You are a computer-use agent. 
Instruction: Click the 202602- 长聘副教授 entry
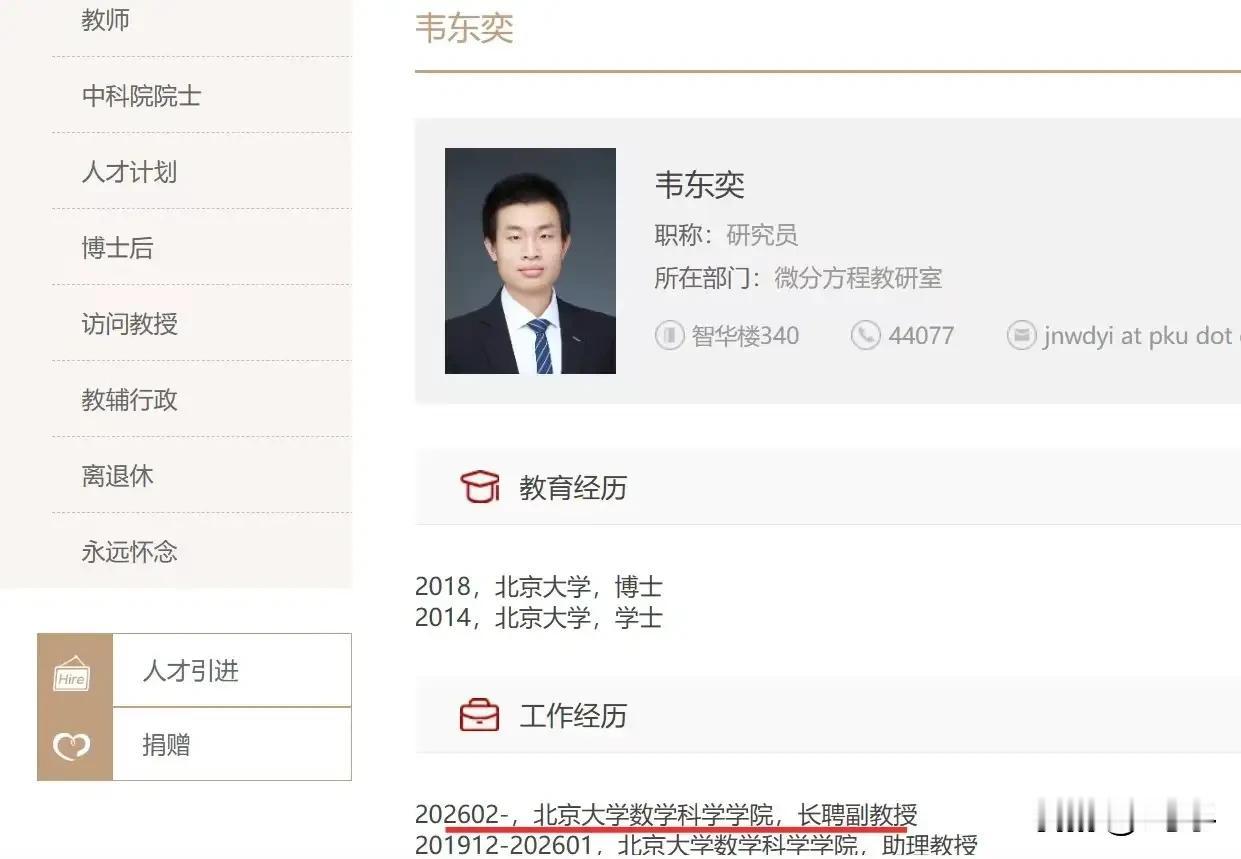click(666, 816)
